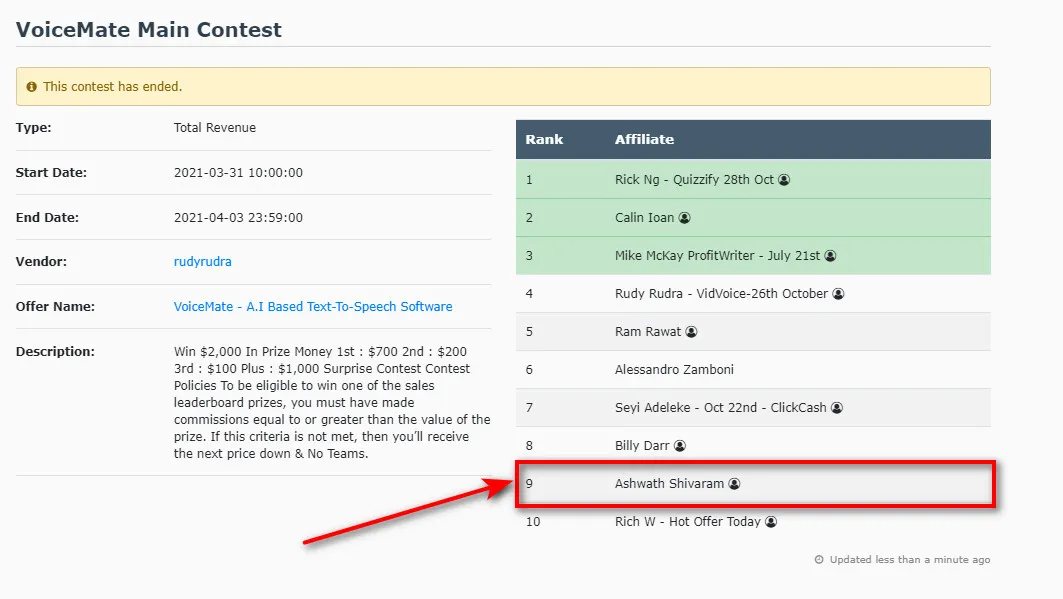Screen dimensions: 1063x599
Task: Open profile icon for Rudy Rudra VidVoice
Action: (839, 293)
